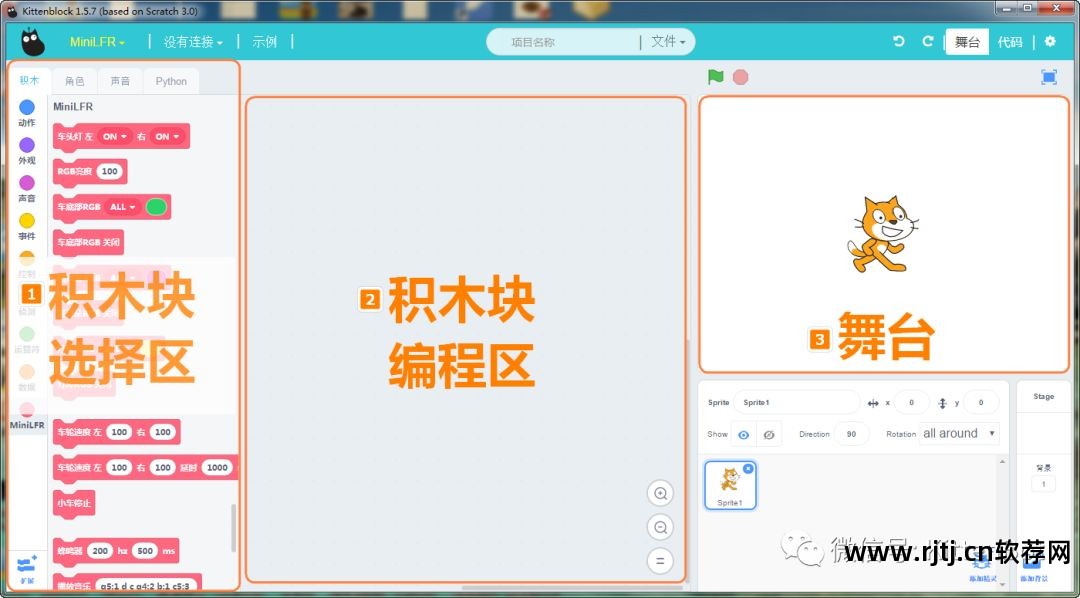Viewport: 1080px width, 598px height.
Task: Select the MiniLFR block category
Action: (27, 417)
